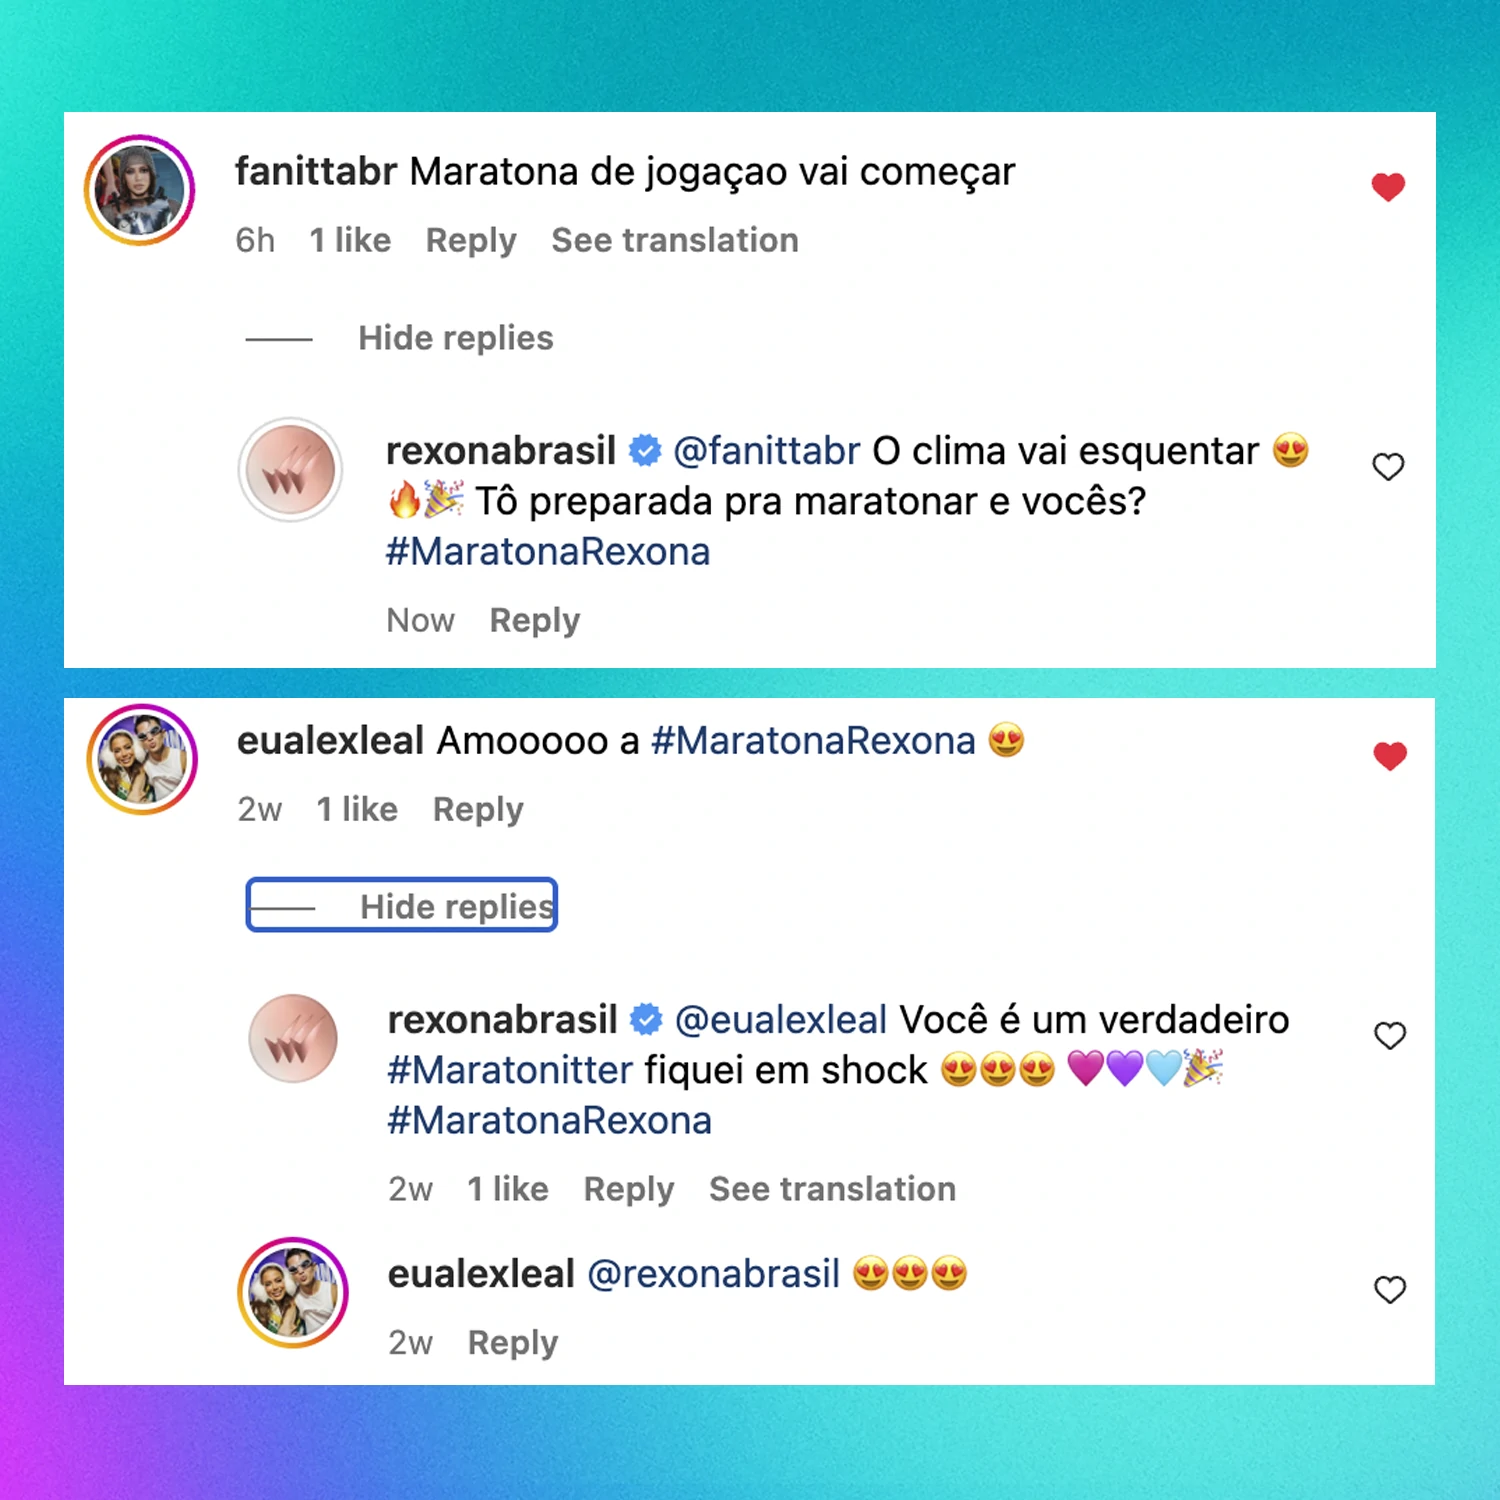This screenshot has width=1500, height=1500.
Task: Open #Maratonitter hashtag link
Action: [x=510, y=1070]
